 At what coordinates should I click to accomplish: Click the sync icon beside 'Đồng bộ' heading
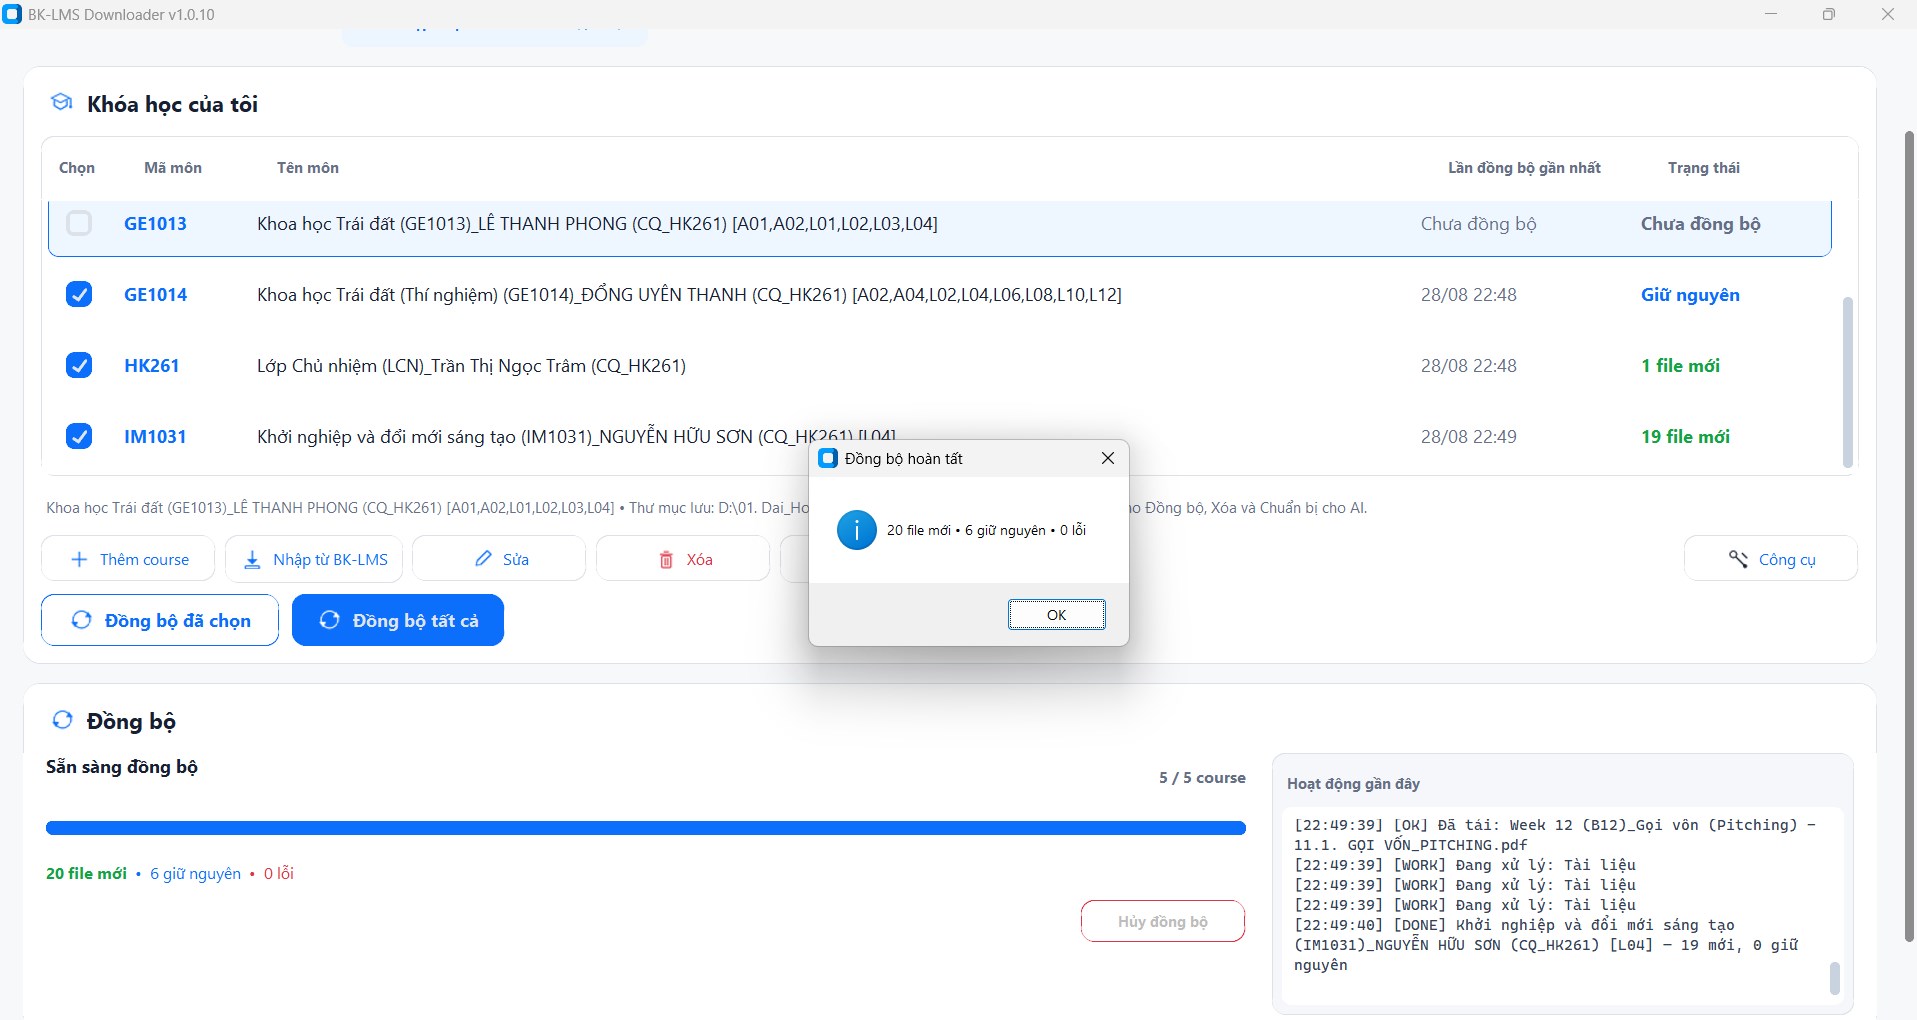click(62, 719)
